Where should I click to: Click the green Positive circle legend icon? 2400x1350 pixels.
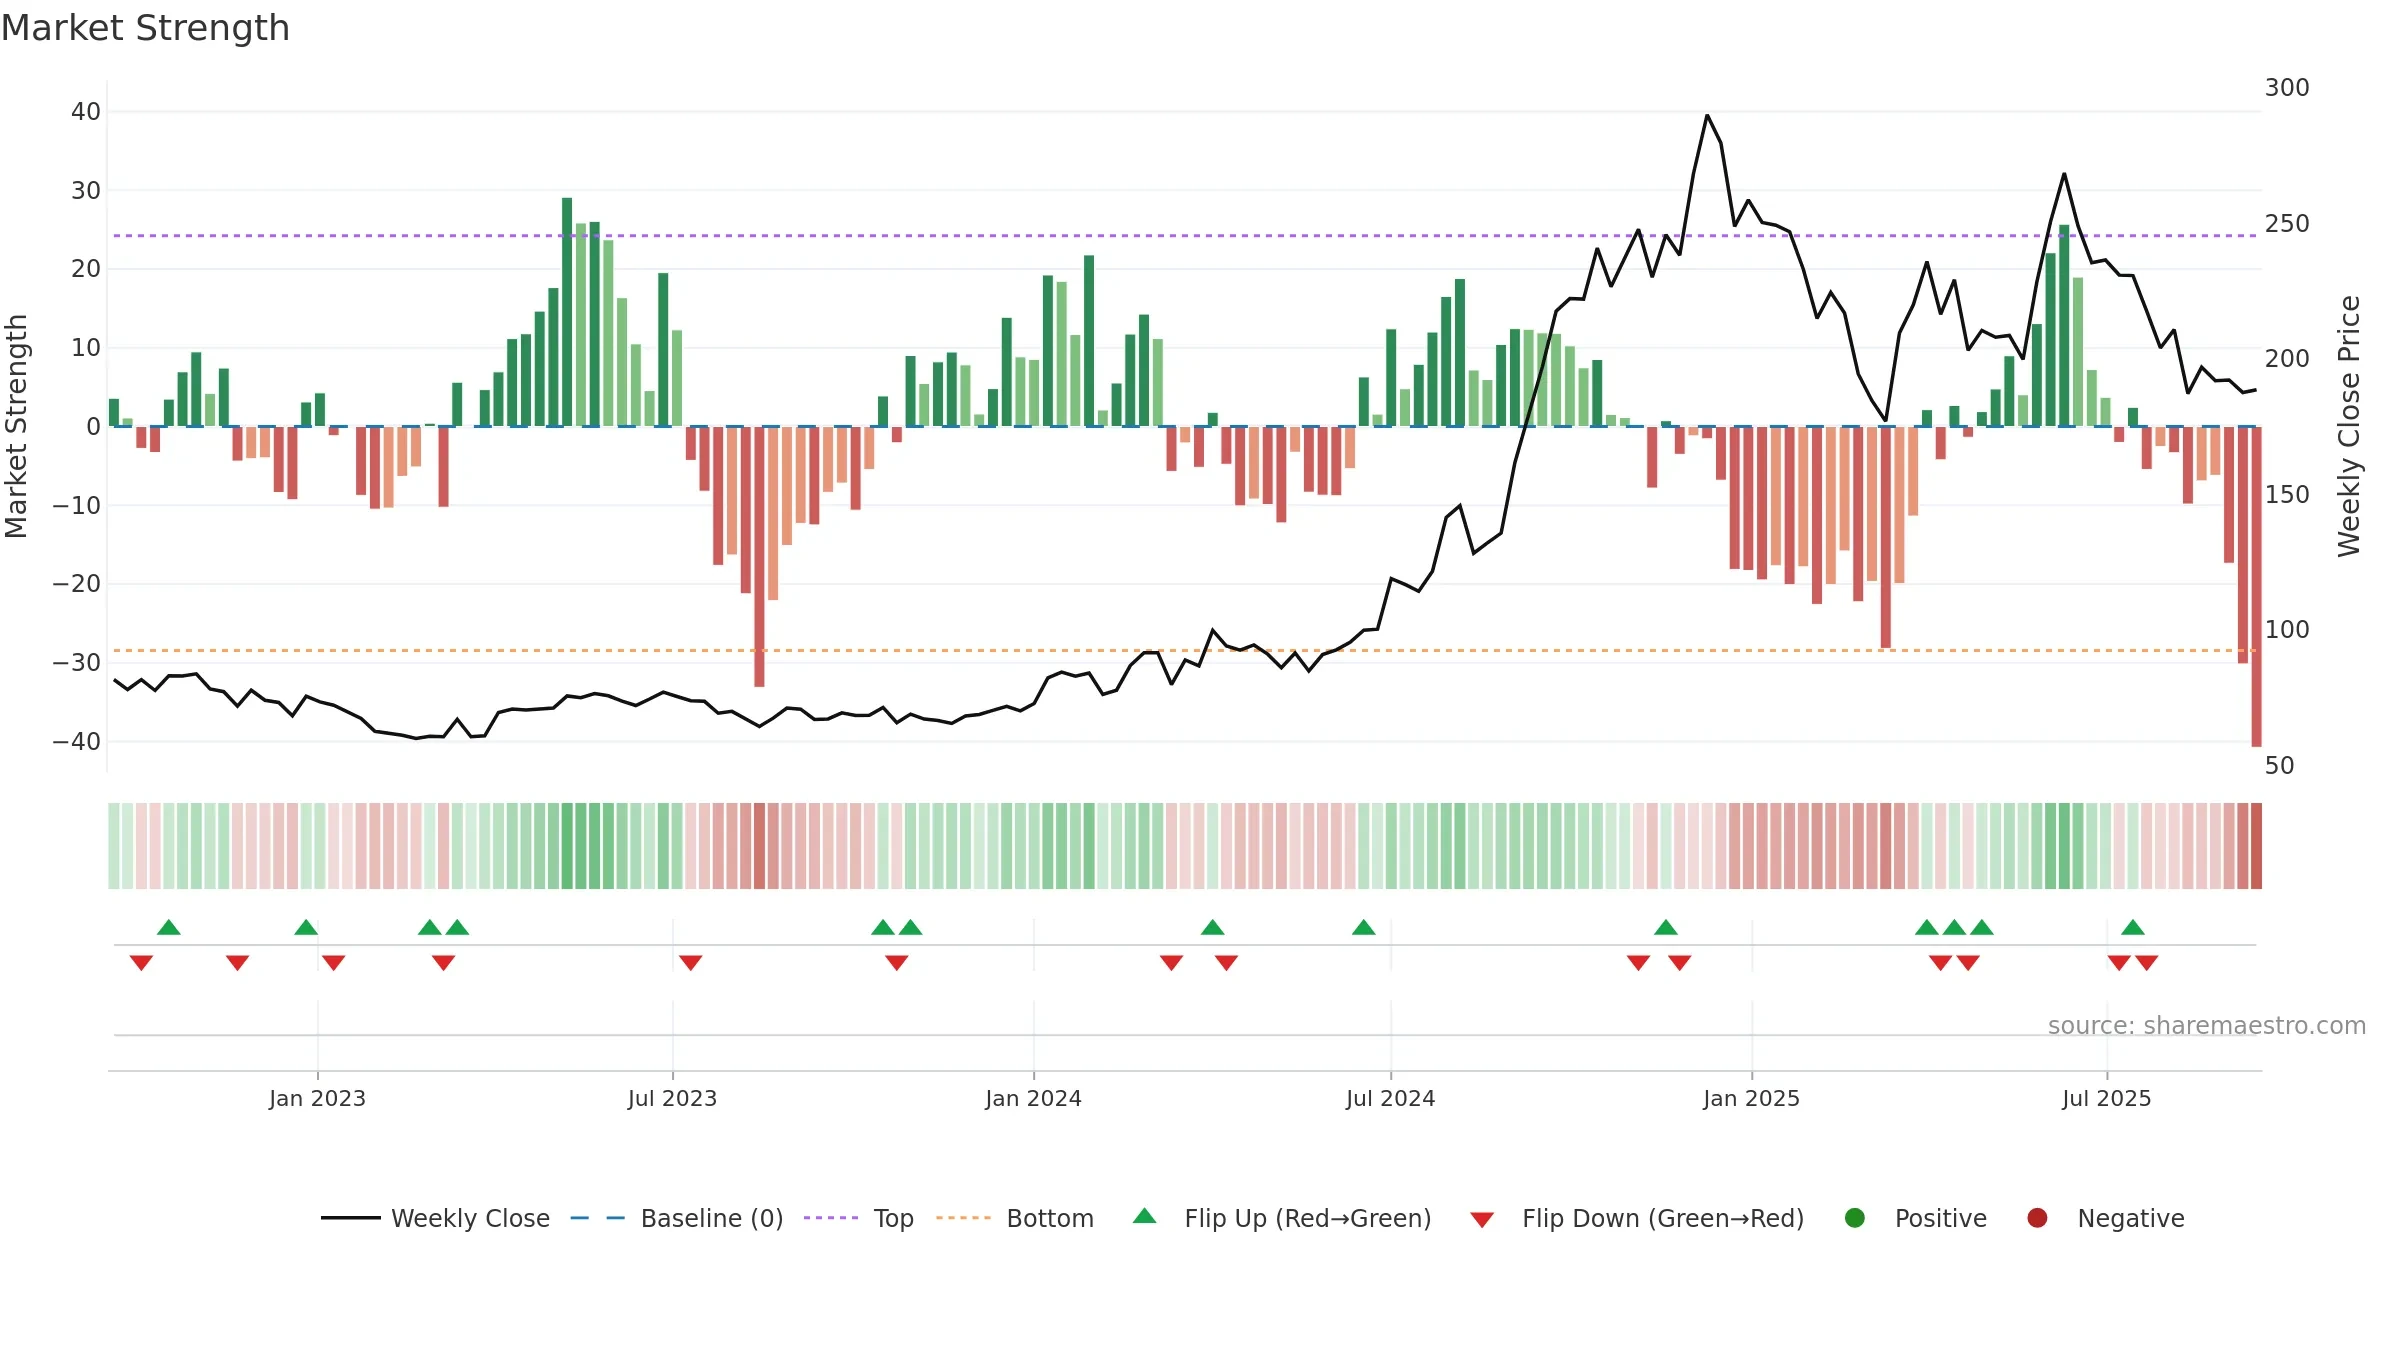coord(1855,1218)
